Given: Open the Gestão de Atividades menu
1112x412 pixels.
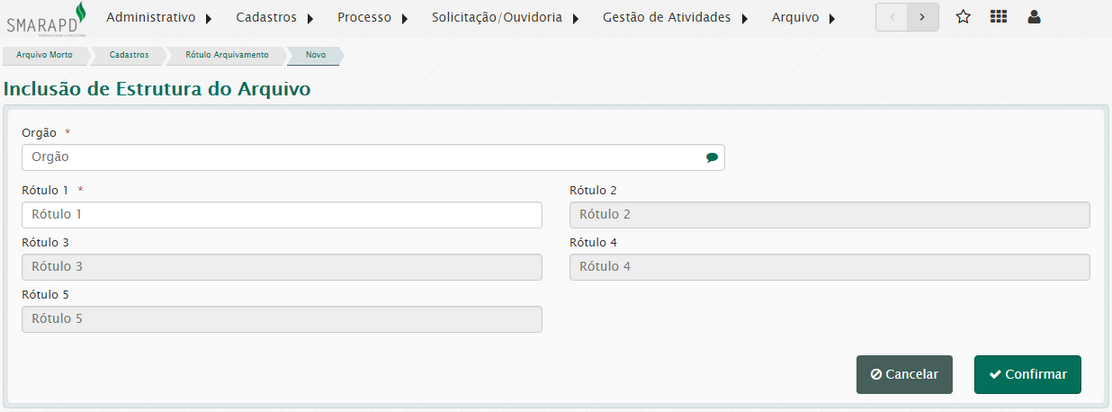Looking at the screenshot, I should [x=675, y=18].
